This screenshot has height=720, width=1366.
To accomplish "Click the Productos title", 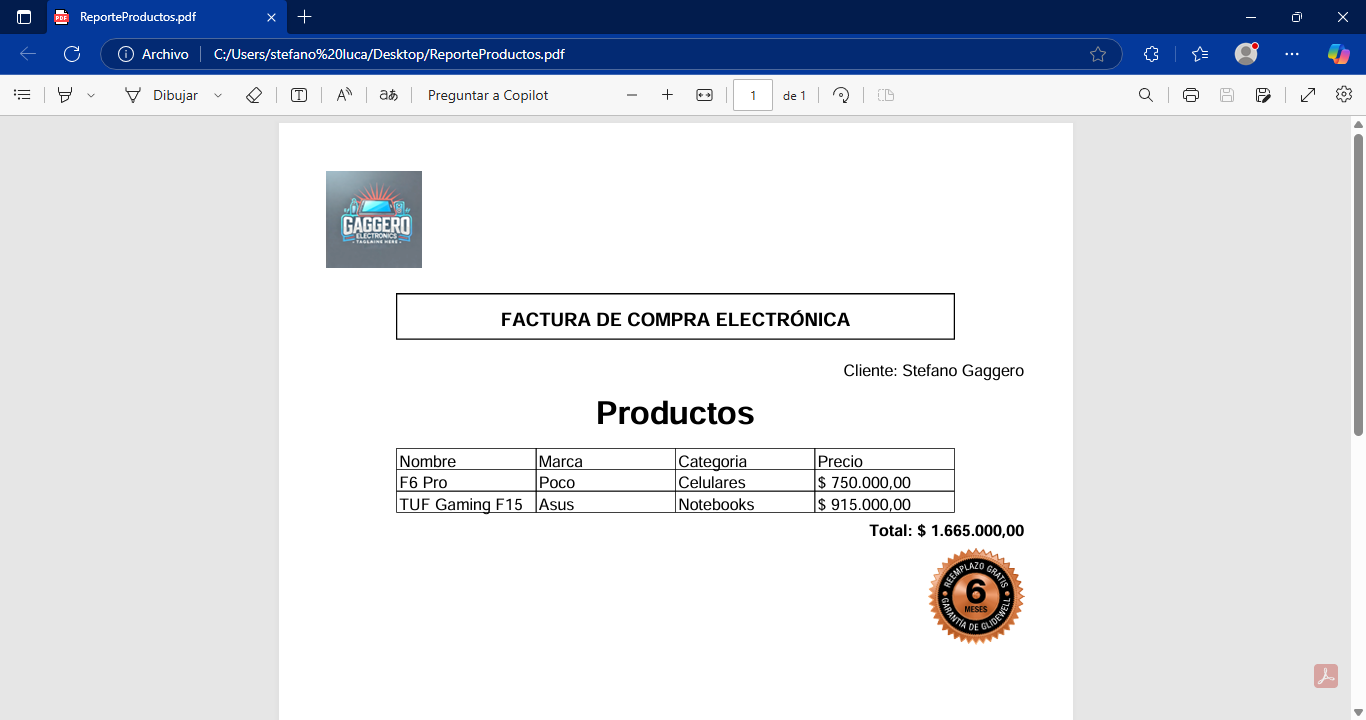I will coord(675,413).
